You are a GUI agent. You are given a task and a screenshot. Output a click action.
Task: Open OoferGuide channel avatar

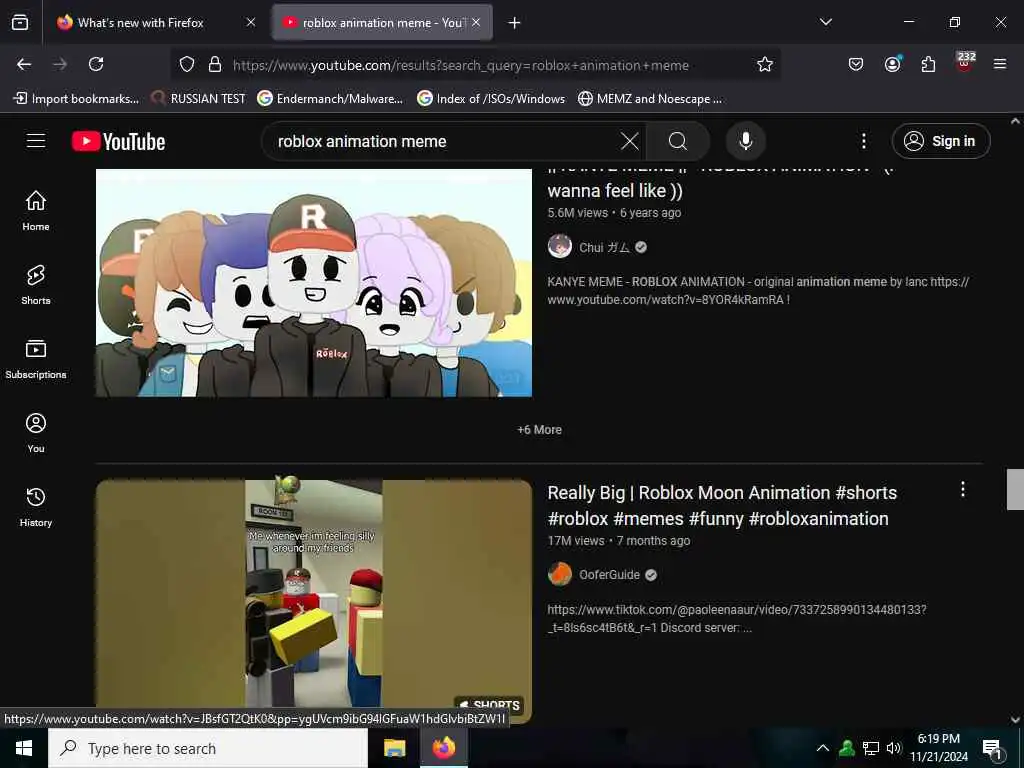click(560, 575)
